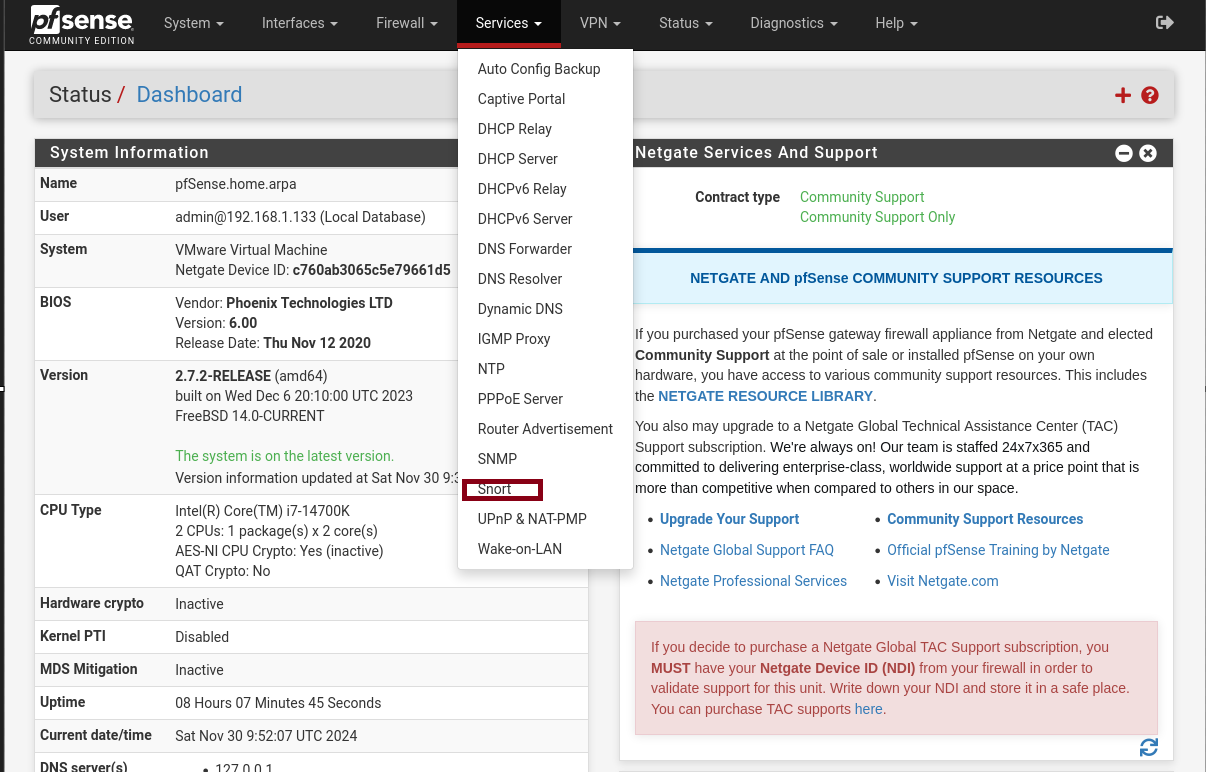Click 'The system is on the latest version.' text

coord(285,456)
